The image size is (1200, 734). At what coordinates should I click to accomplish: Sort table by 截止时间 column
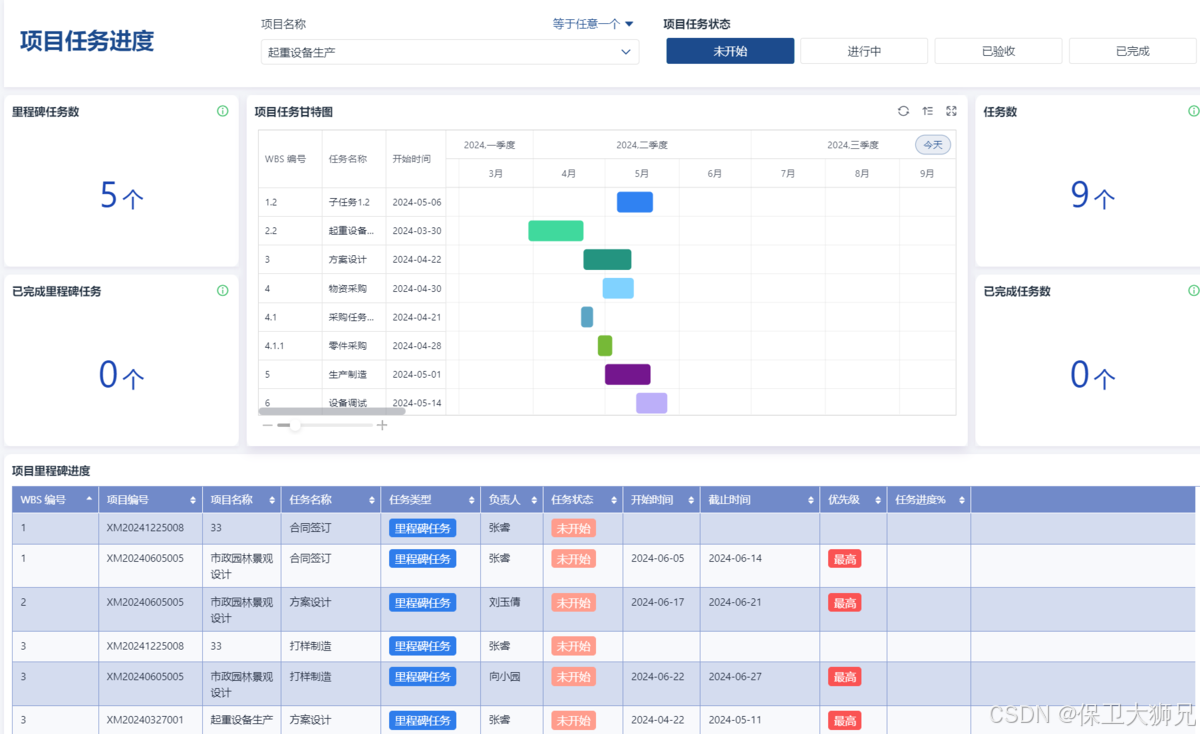pos(810,500)
